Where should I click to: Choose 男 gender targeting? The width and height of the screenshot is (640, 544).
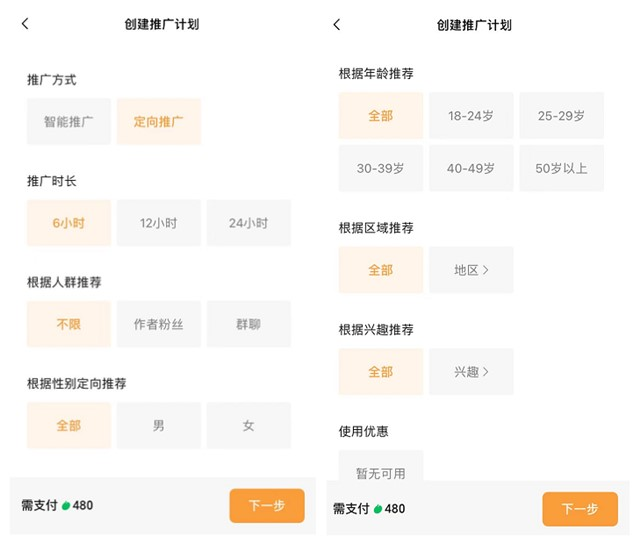click(x=158, y=425)
